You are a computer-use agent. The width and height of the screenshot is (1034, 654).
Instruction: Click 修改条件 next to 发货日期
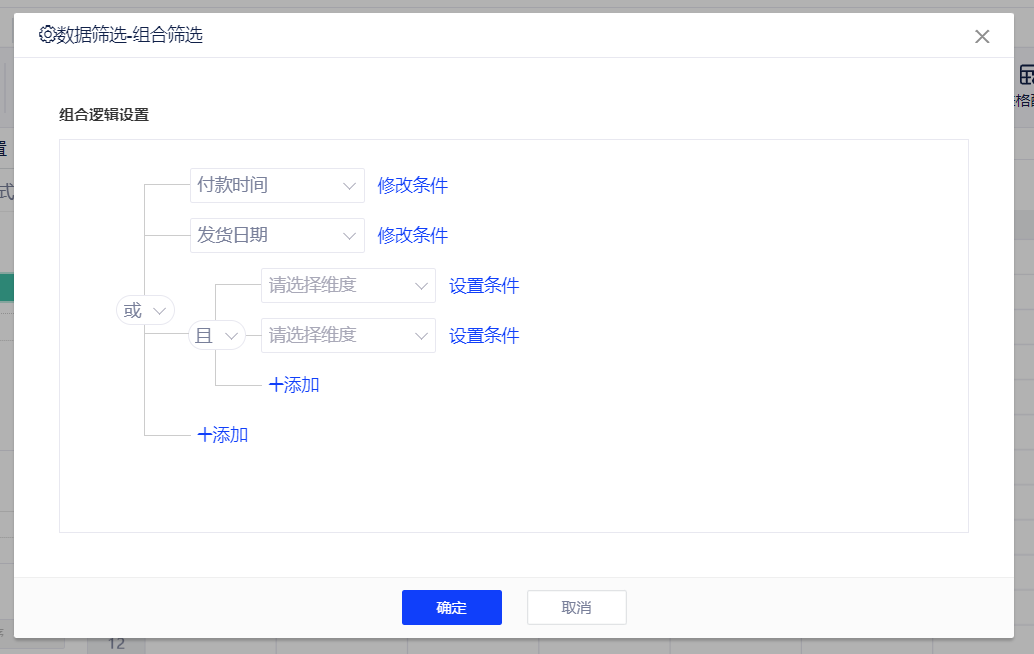click(x=412, y=236)
